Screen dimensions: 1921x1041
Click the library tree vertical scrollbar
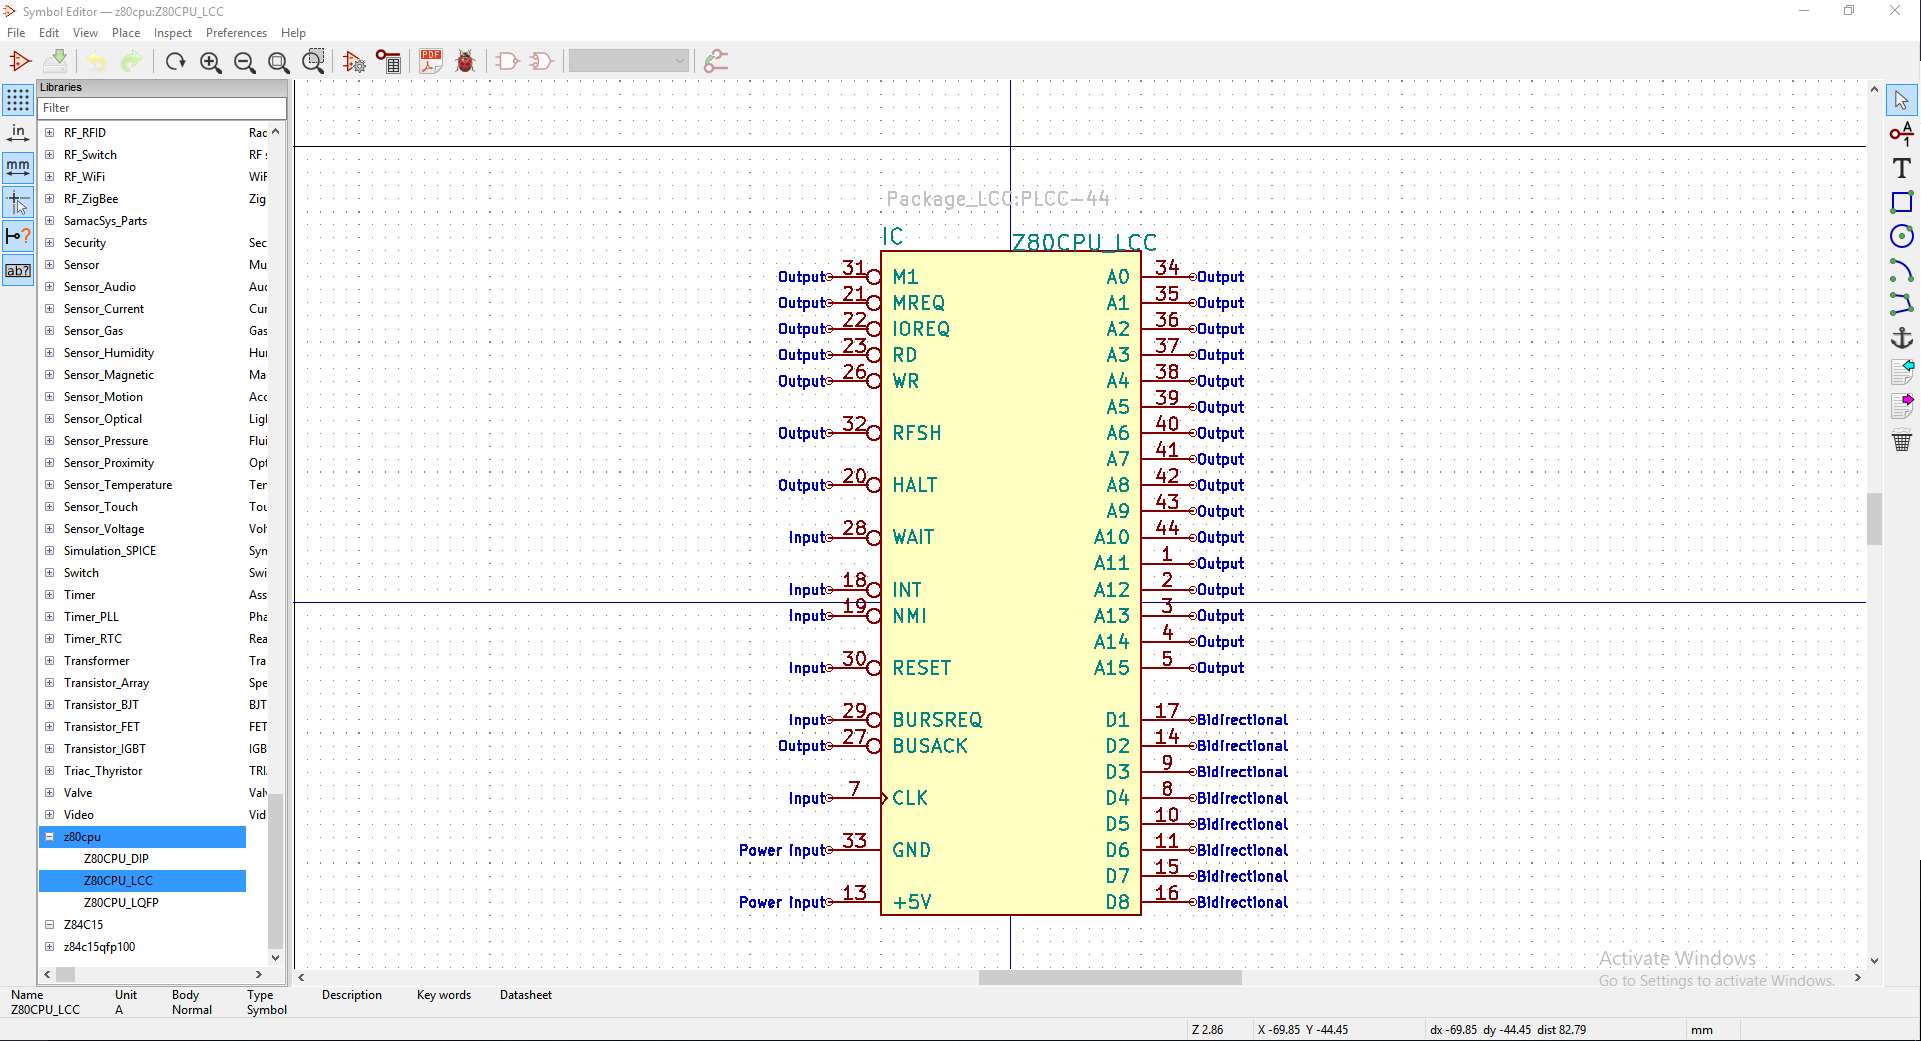(x=276, y=870)
